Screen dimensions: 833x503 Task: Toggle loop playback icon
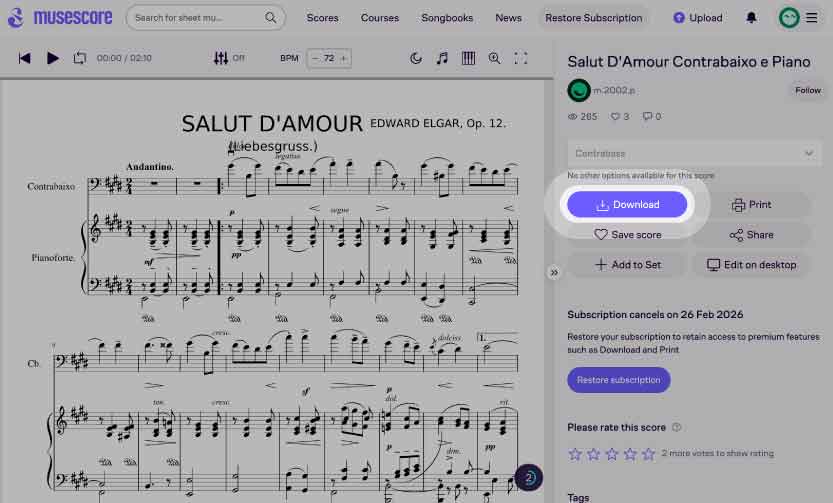point(80,59)
